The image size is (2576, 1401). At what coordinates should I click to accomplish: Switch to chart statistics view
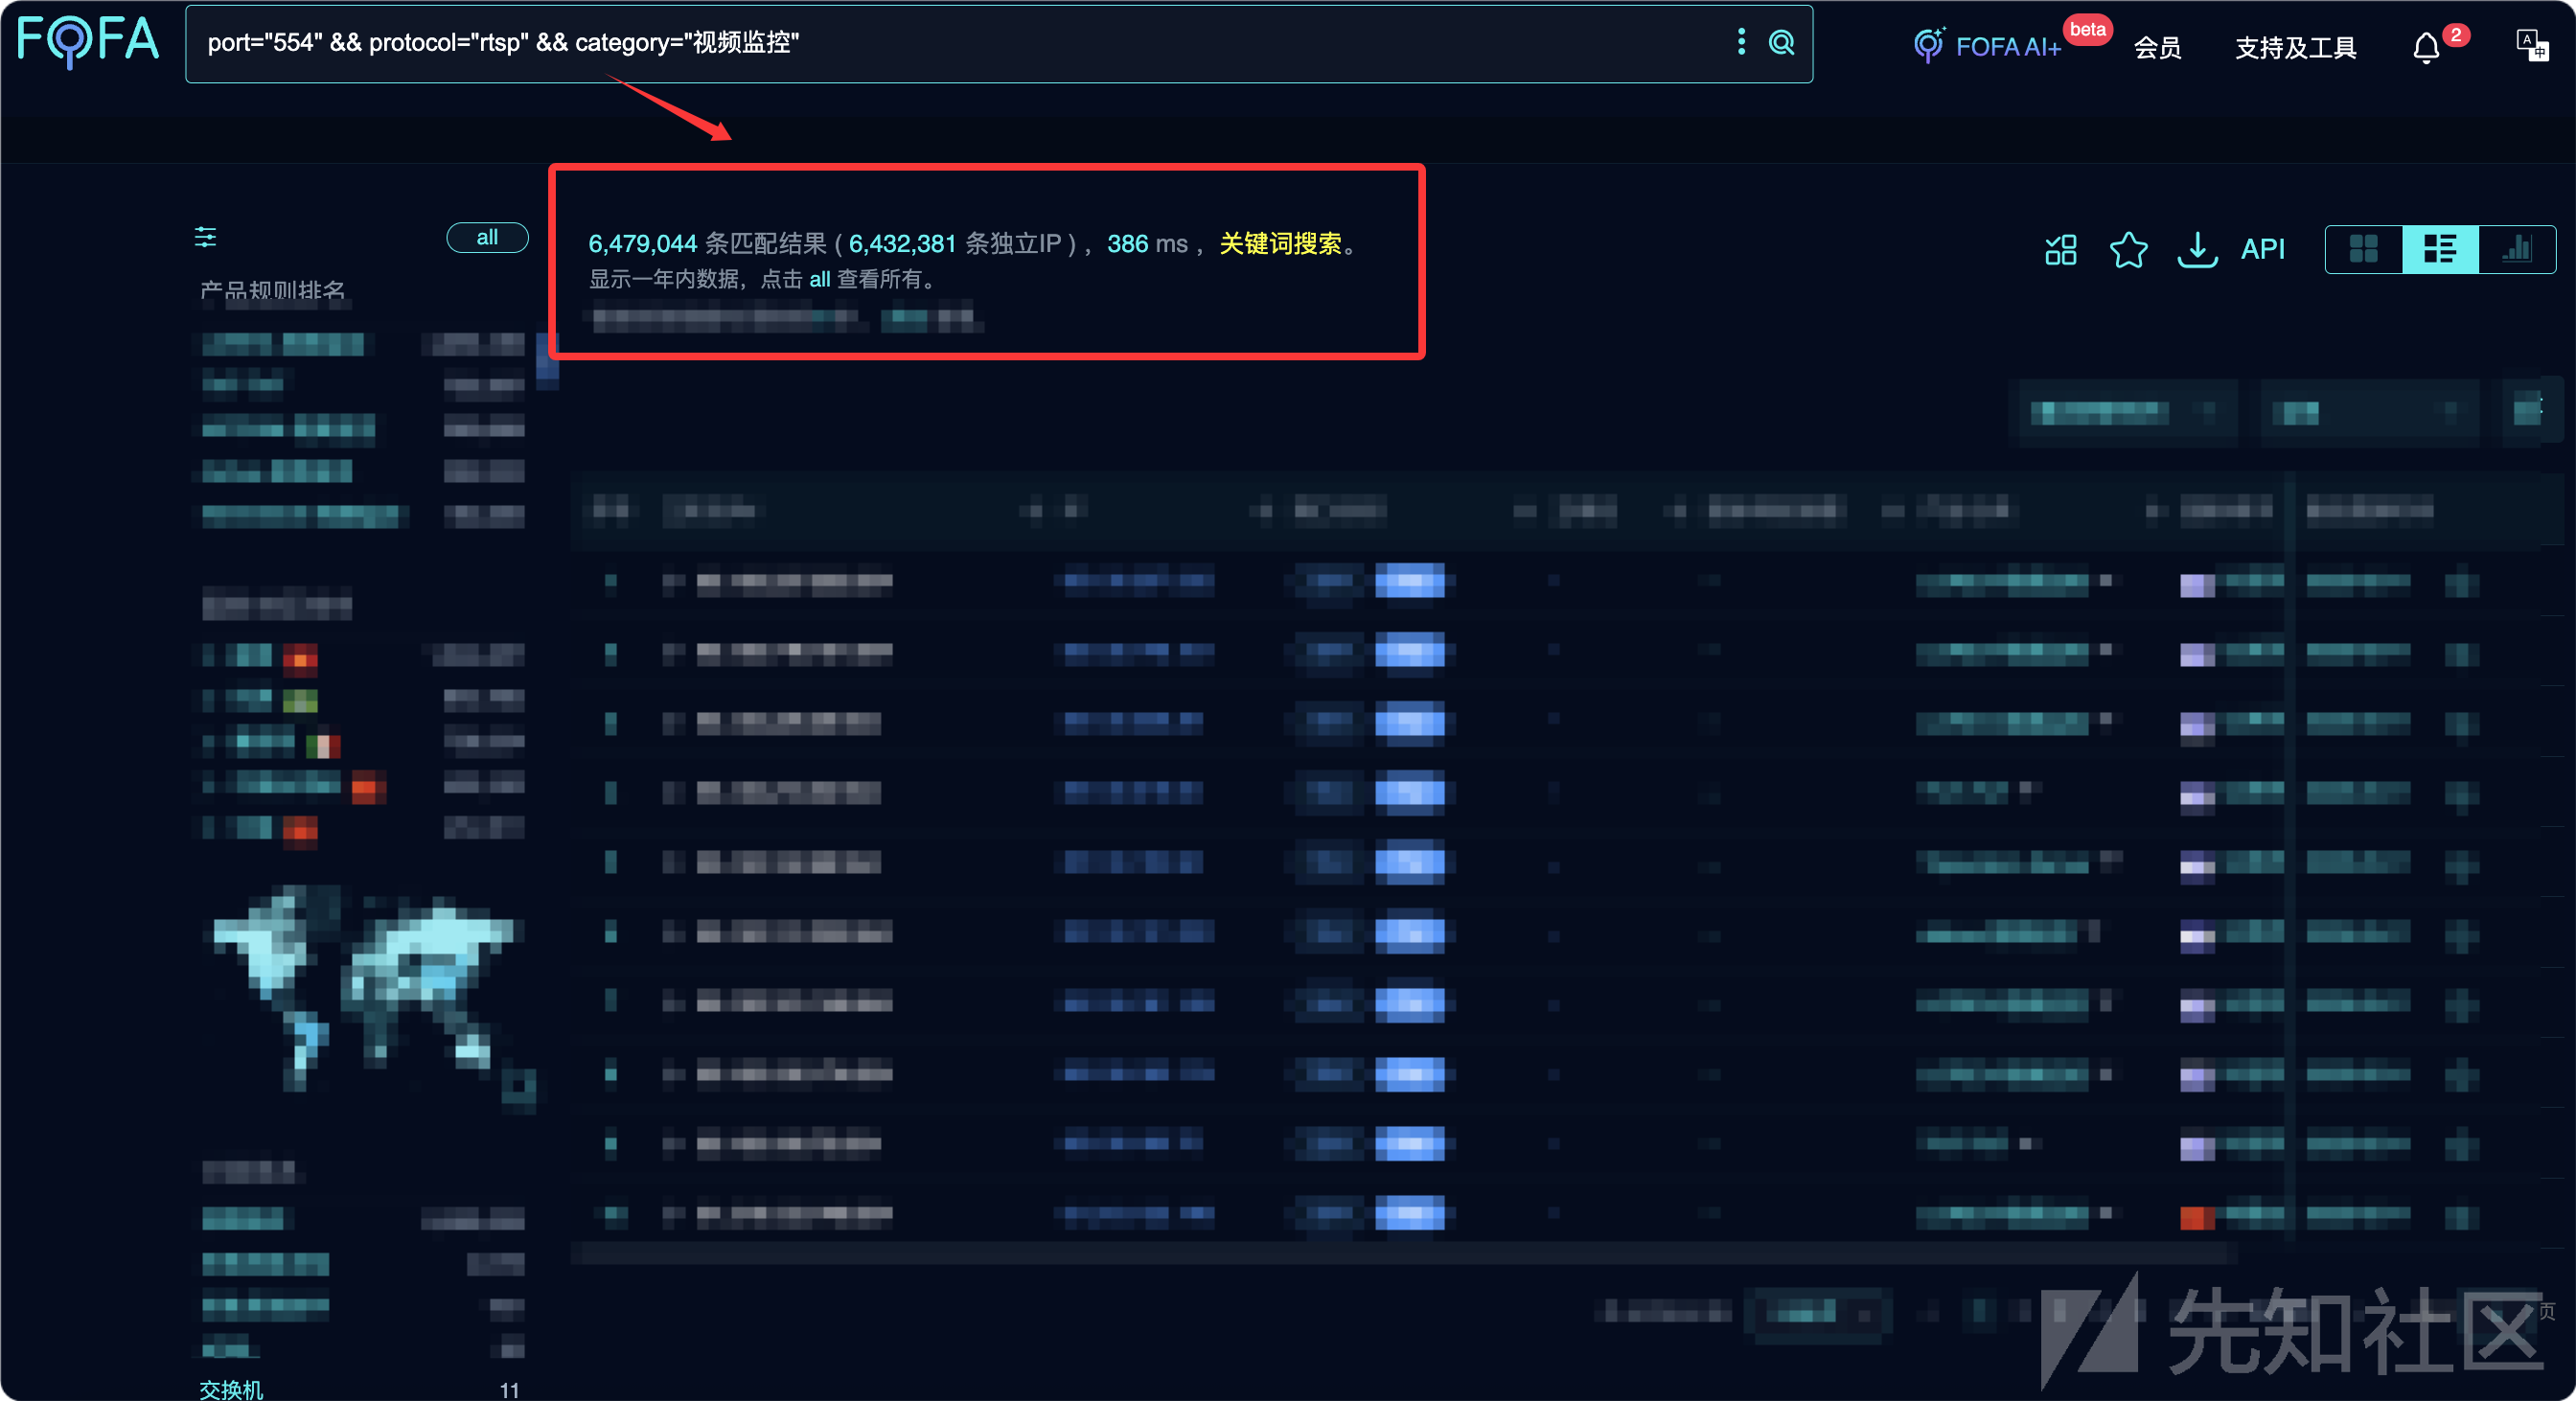pos(2516,249)
